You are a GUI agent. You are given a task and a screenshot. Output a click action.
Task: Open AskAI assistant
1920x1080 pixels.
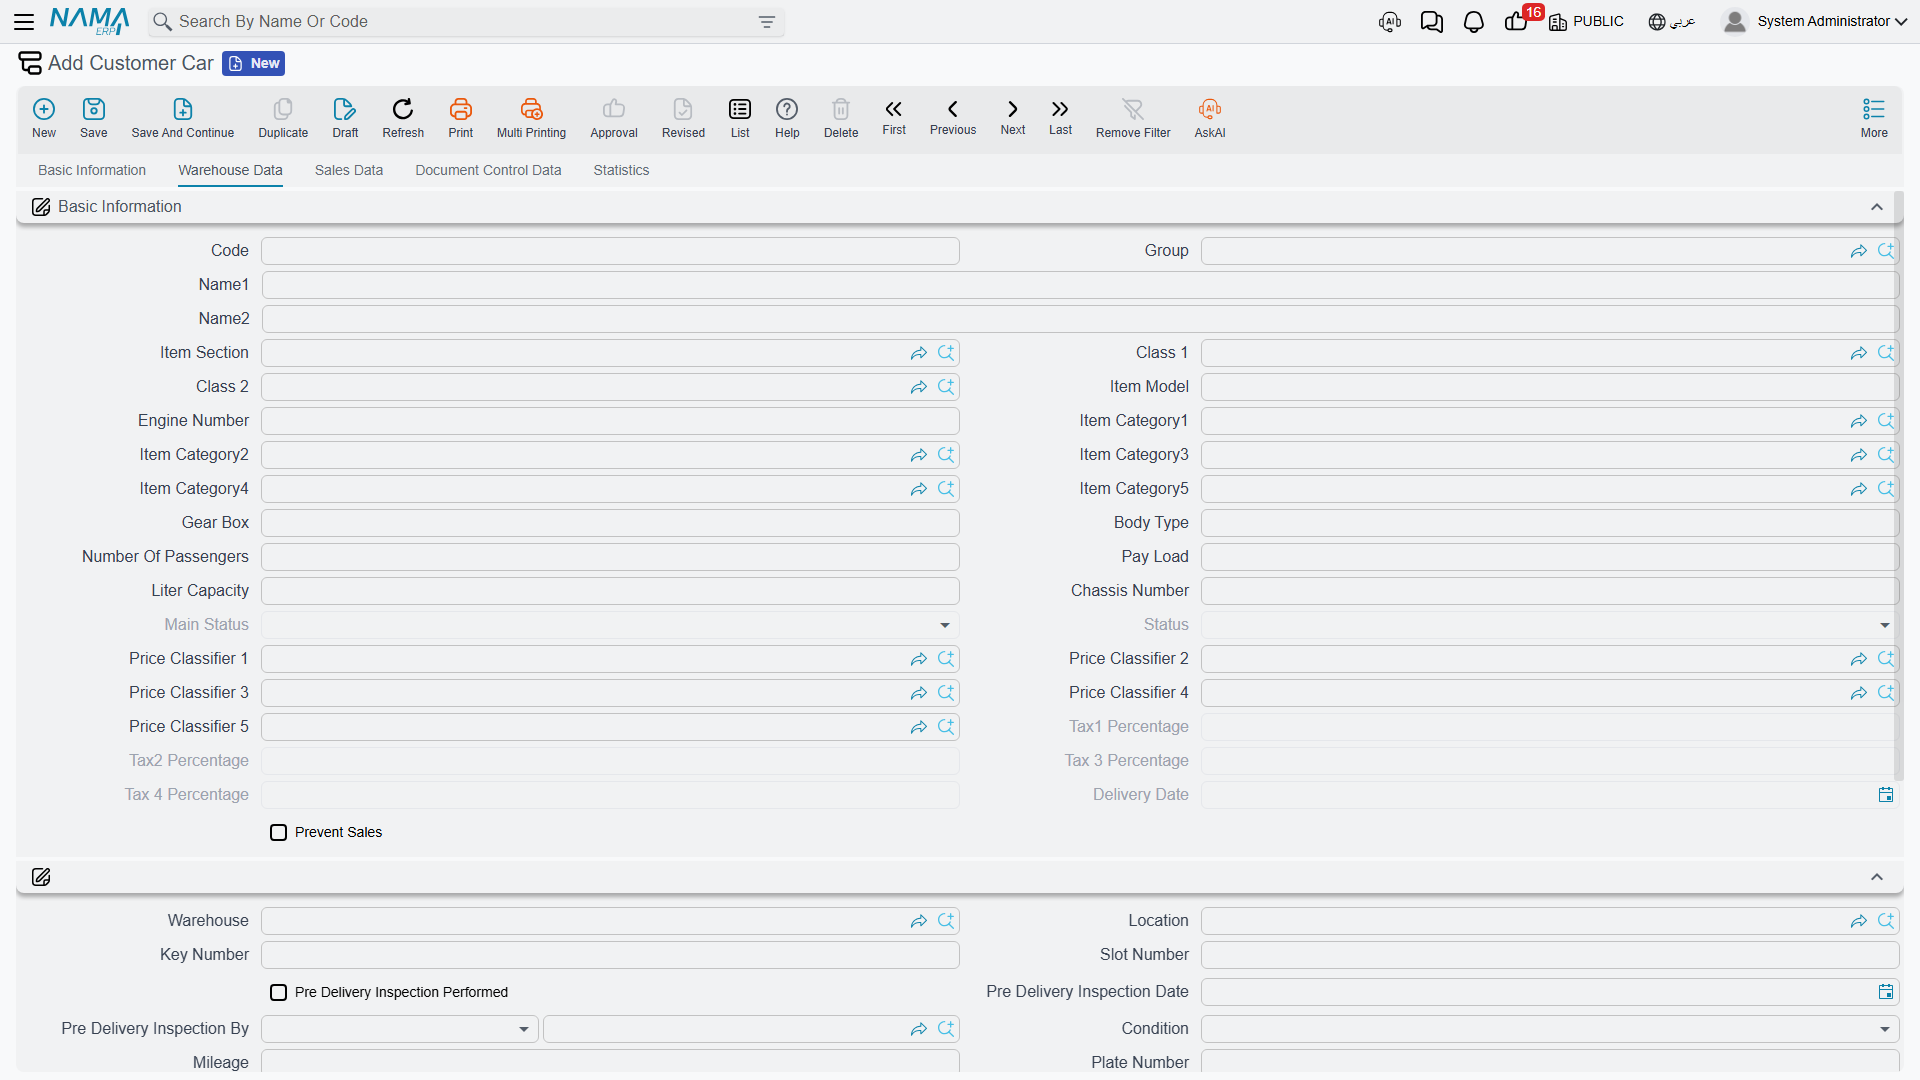[x=1210, y=117]
